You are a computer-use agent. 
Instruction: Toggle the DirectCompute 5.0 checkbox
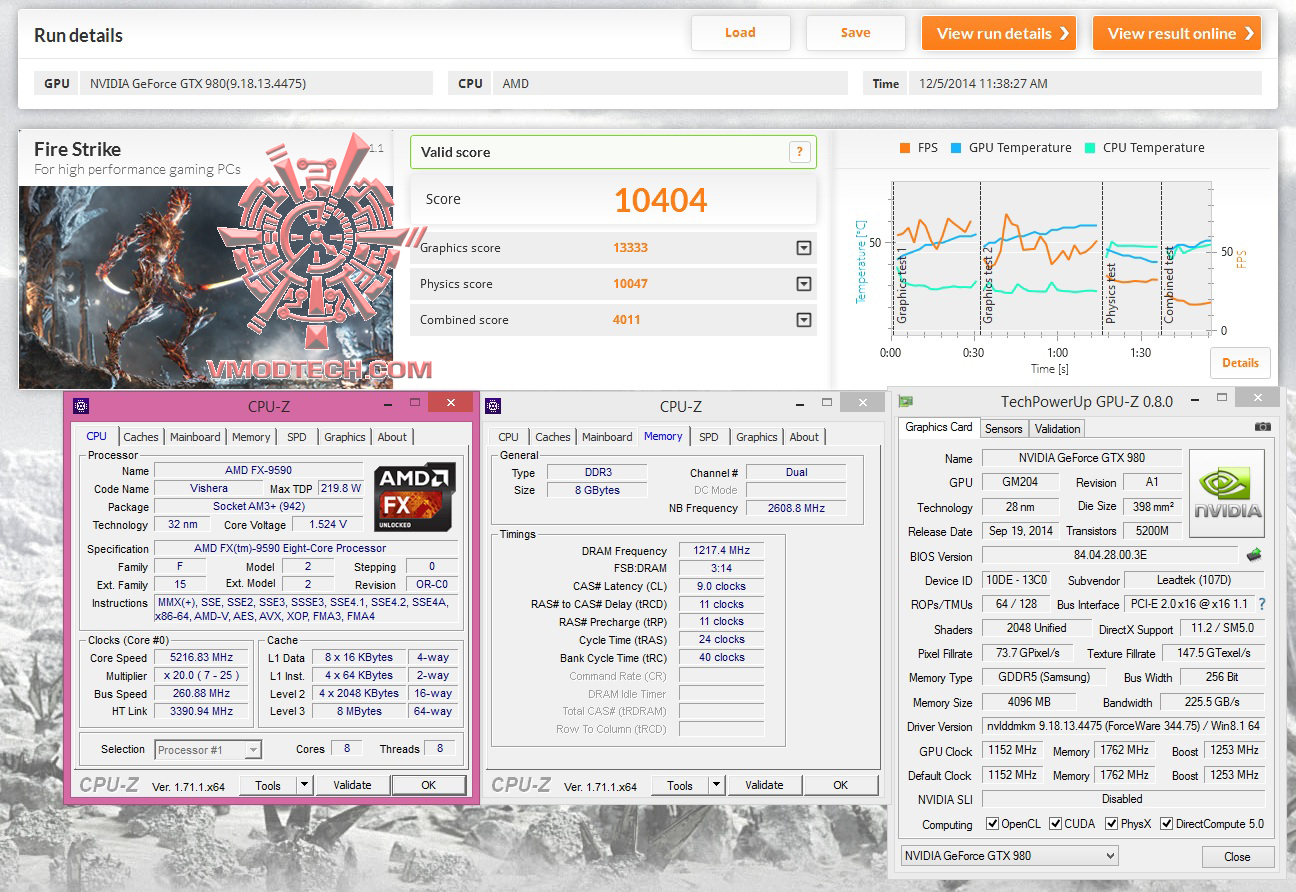click(x=1167, y=824)
